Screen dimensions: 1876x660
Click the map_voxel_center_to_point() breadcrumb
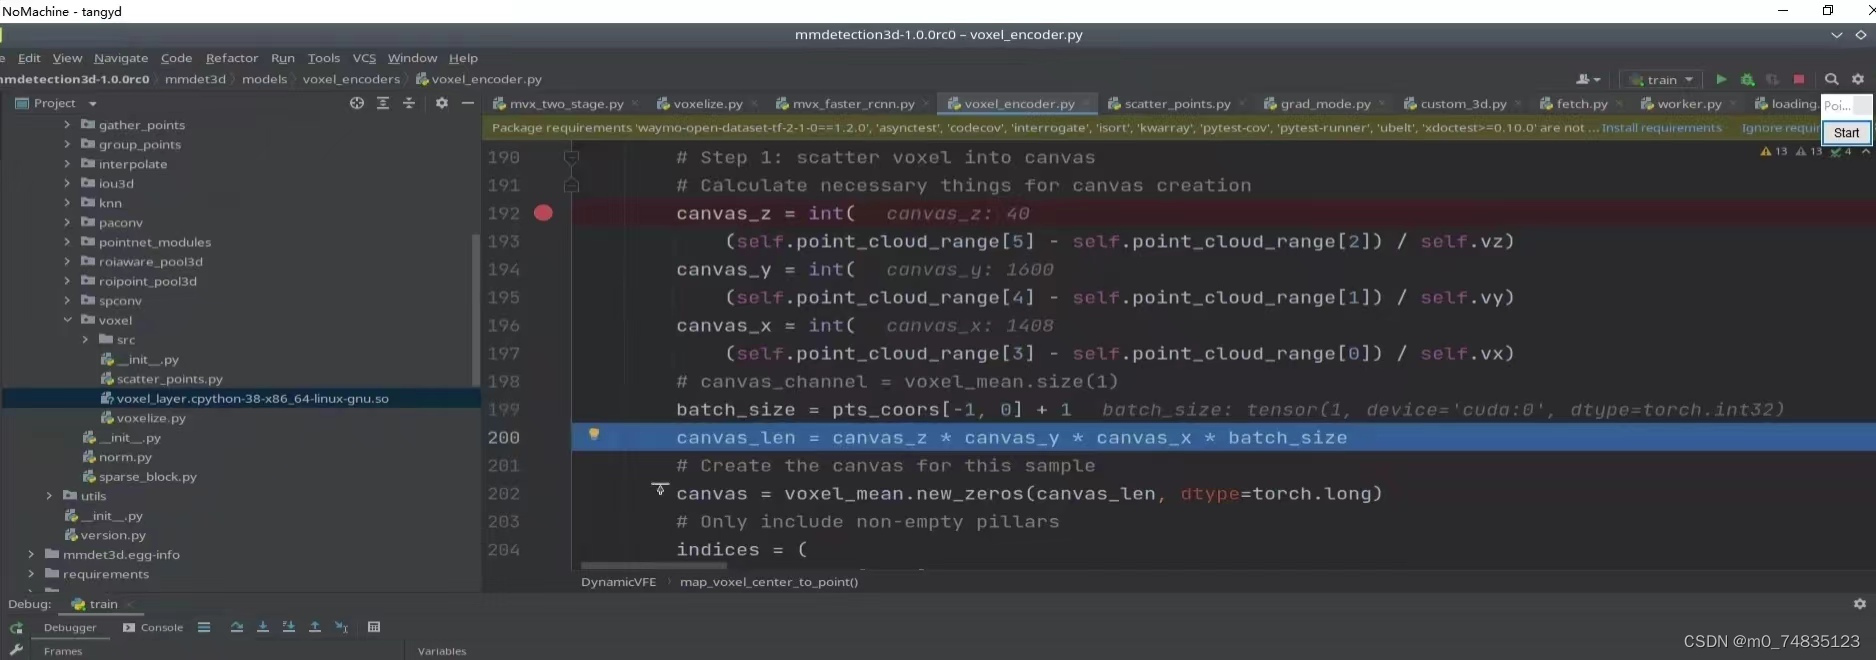click(768, 582)
